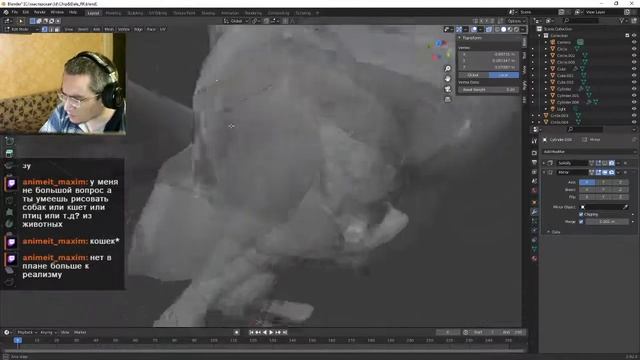Select Global transform space button
Image resolution: width=640 pixels, height=360 pixels.
473,75
